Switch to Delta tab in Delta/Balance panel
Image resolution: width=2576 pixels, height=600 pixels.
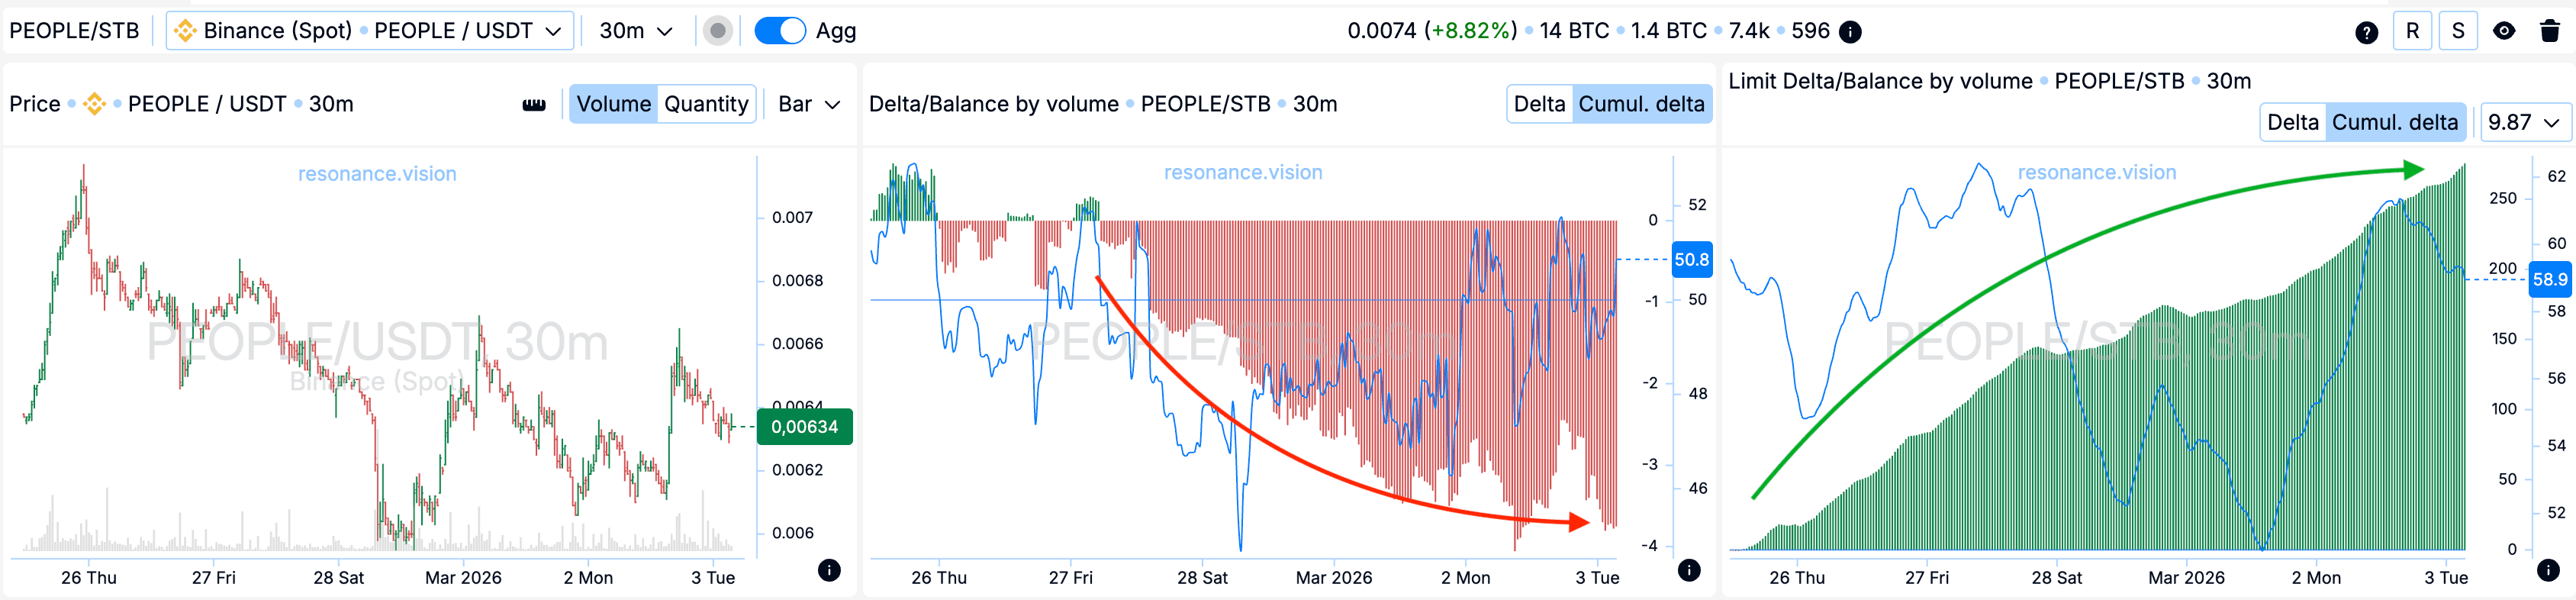(1539, 104)
